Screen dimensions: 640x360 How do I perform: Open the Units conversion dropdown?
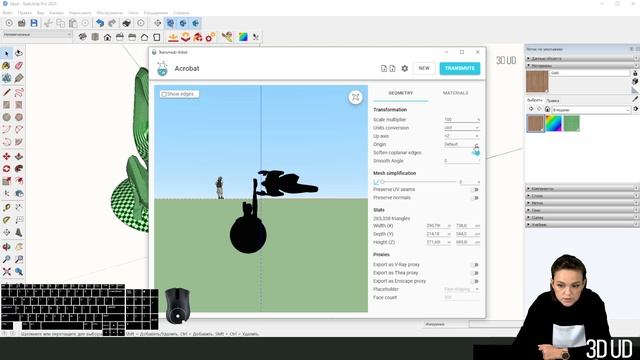462,128
